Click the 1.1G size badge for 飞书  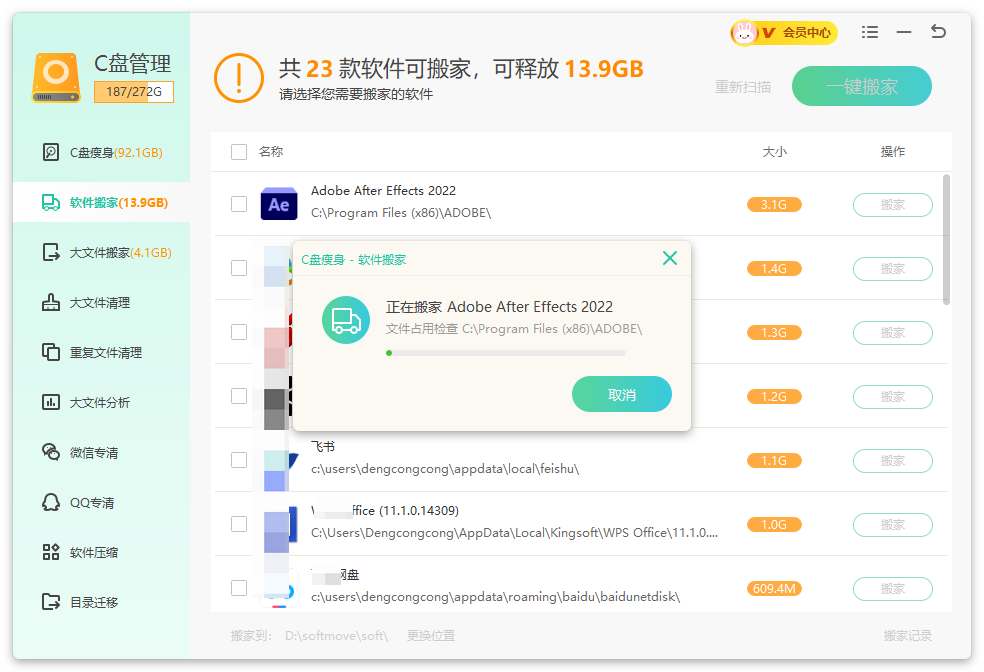point(774,461)
